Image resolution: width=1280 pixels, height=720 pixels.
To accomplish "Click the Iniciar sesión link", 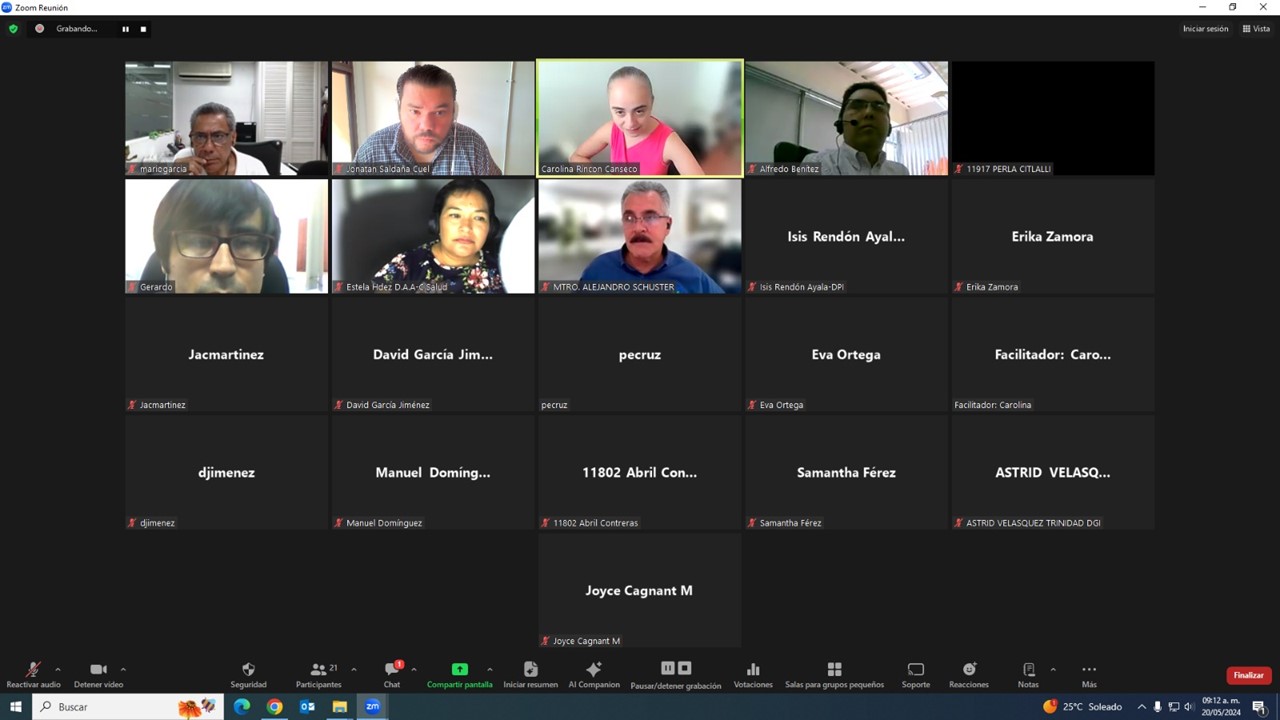I will (1205, 29).
